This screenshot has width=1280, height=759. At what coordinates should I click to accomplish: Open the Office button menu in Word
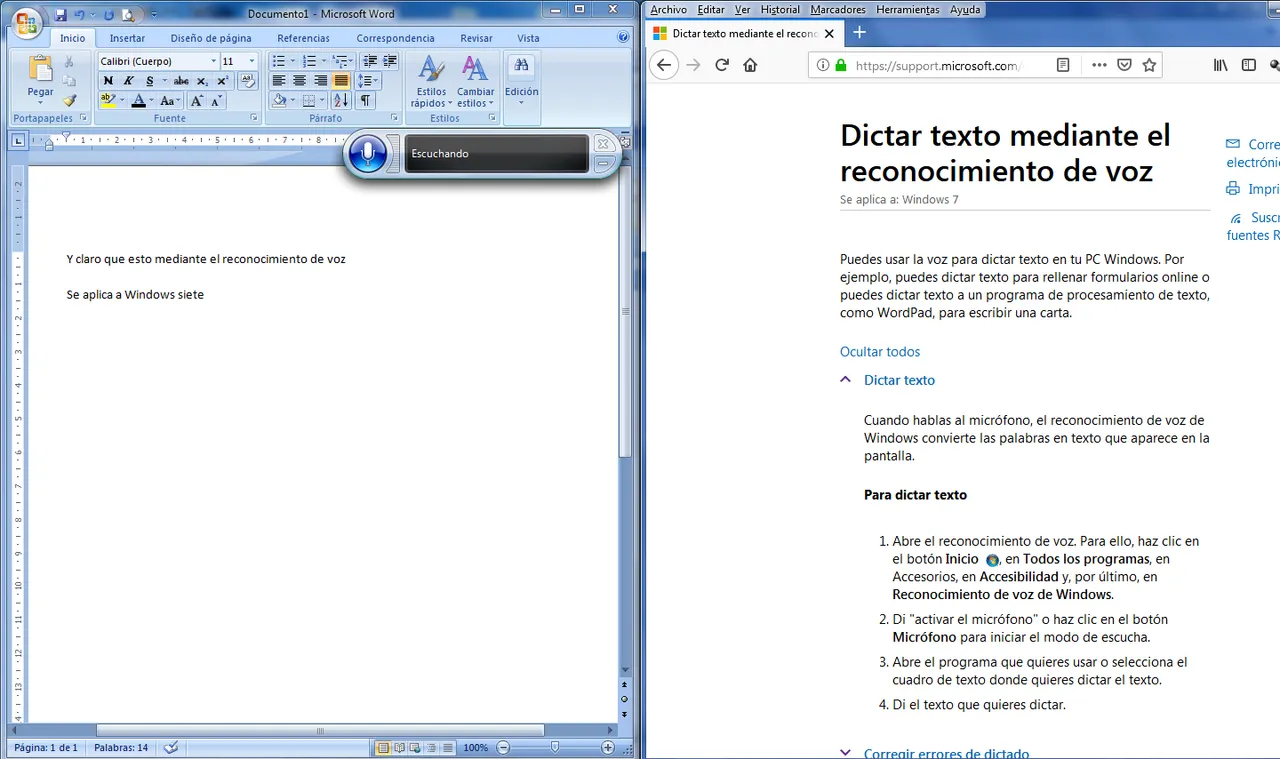[27, 22]
